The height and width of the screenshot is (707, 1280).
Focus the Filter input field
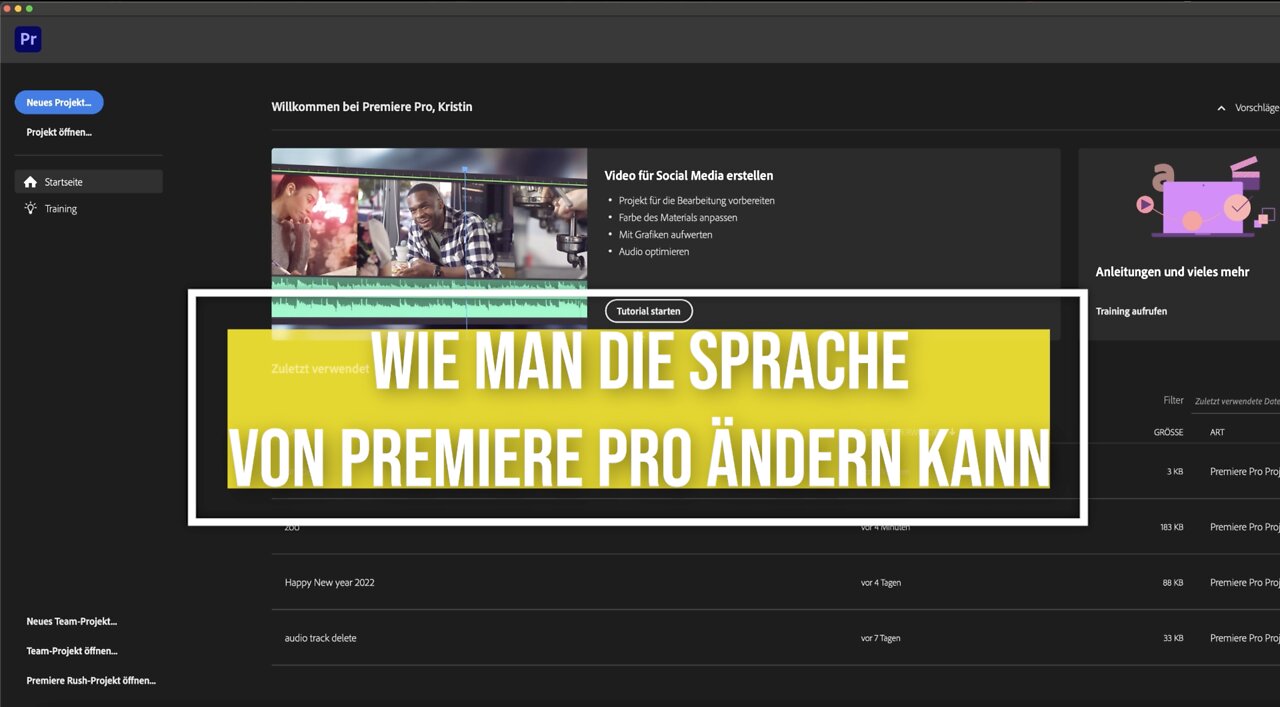click(1235, 401)
